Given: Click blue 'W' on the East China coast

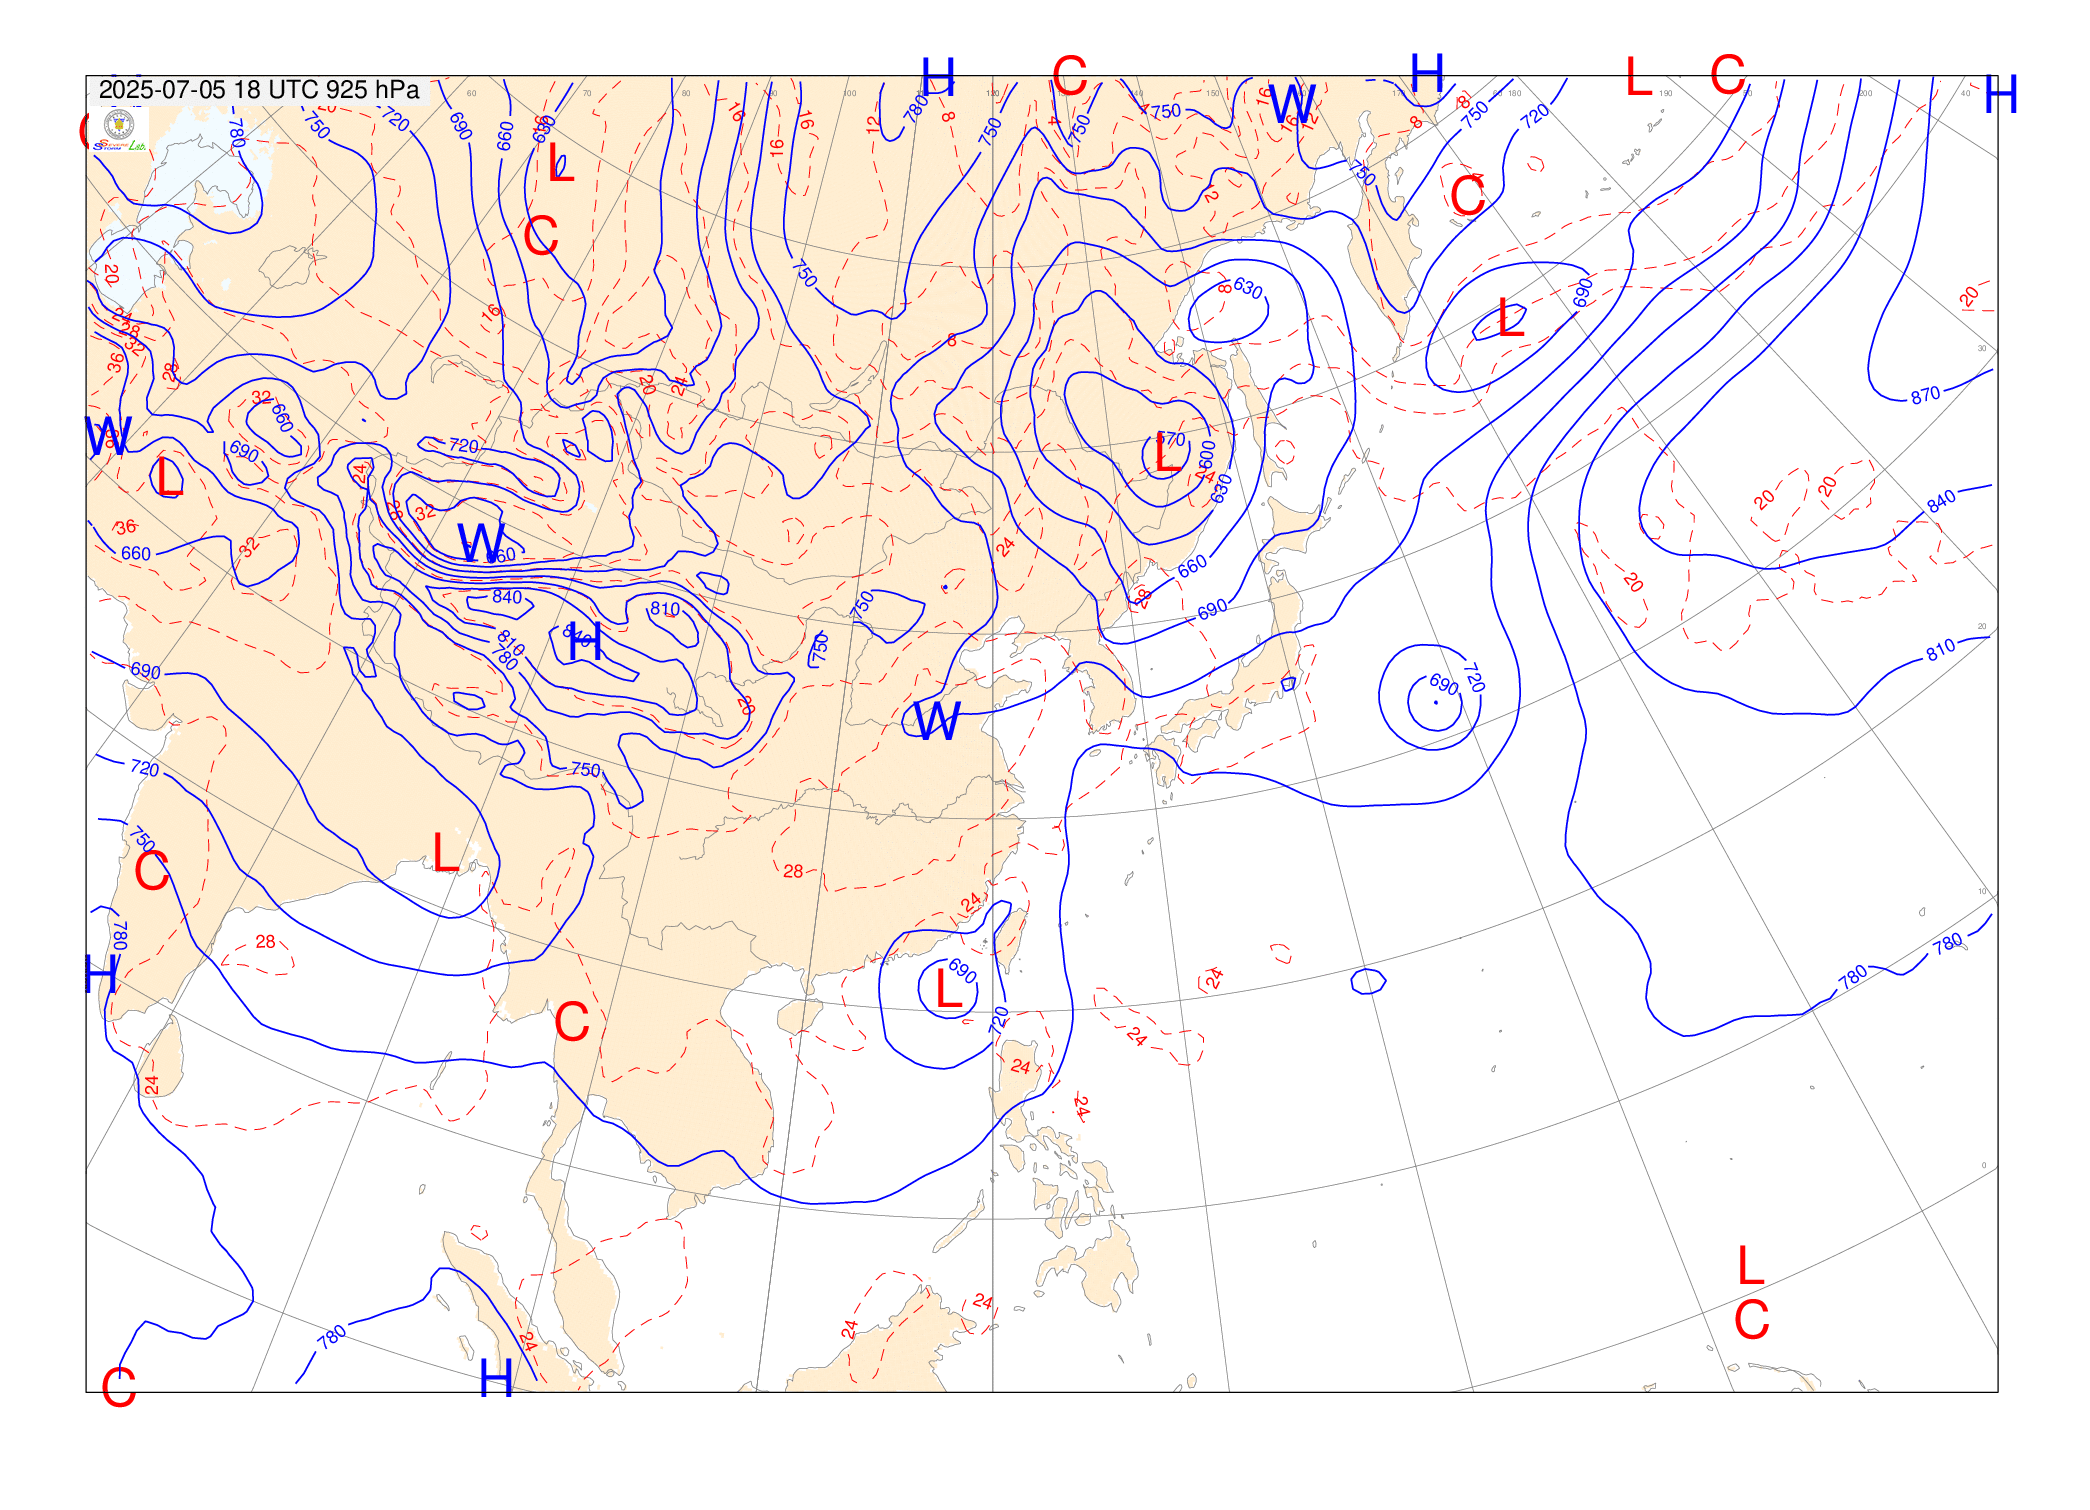Looking at the screenshot, I should coord(937,720).
